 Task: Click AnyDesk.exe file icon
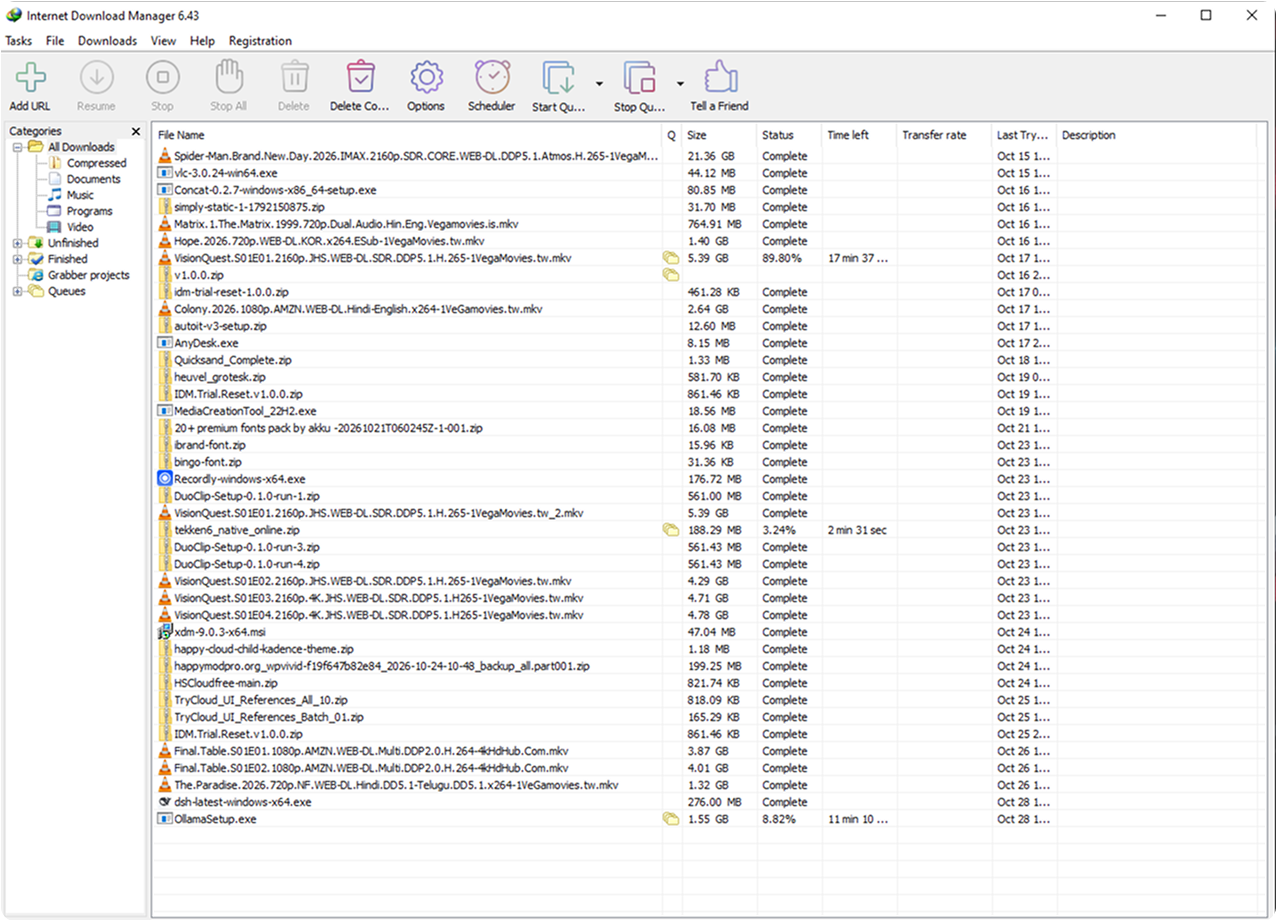(x=165, y=343)
